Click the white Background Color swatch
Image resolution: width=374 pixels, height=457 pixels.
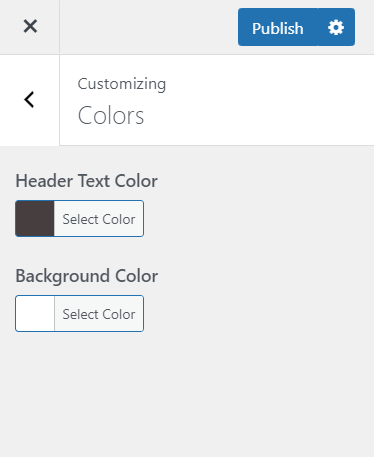click(x=35, y=313)
